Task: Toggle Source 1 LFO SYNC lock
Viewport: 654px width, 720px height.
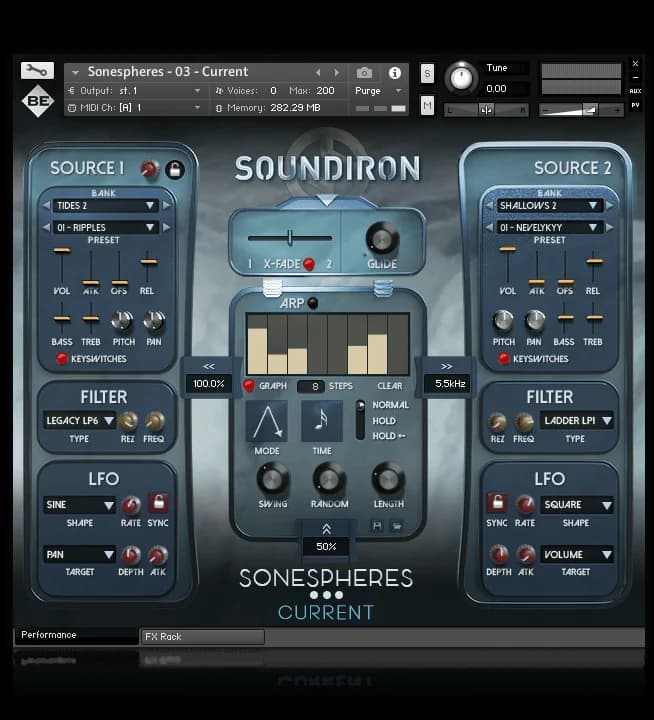Action: click(x=158, y=503)
